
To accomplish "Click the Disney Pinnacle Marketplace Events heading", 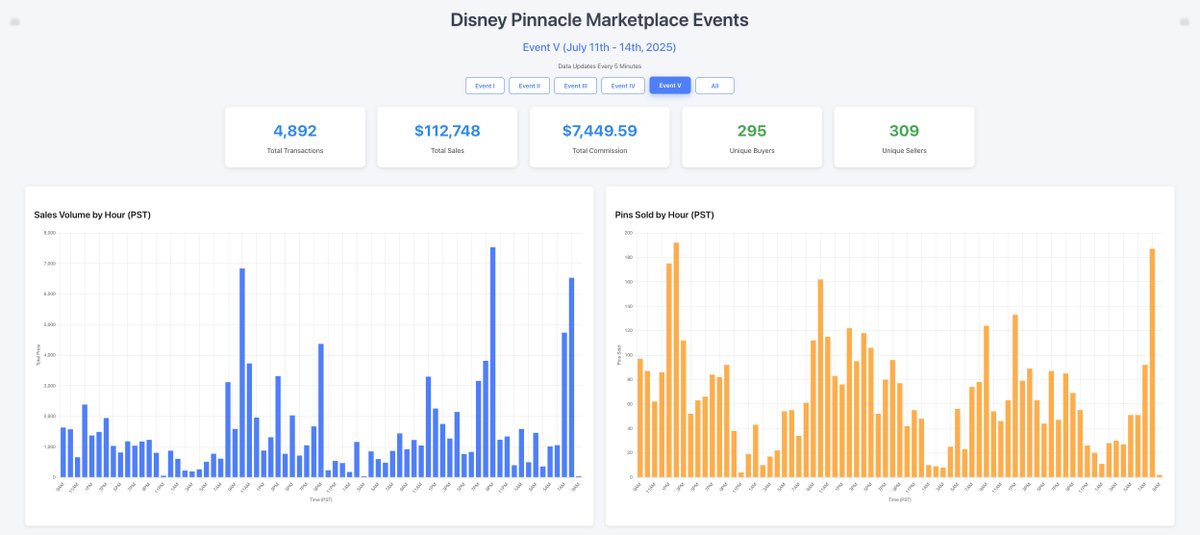I will tap(599, 20).
